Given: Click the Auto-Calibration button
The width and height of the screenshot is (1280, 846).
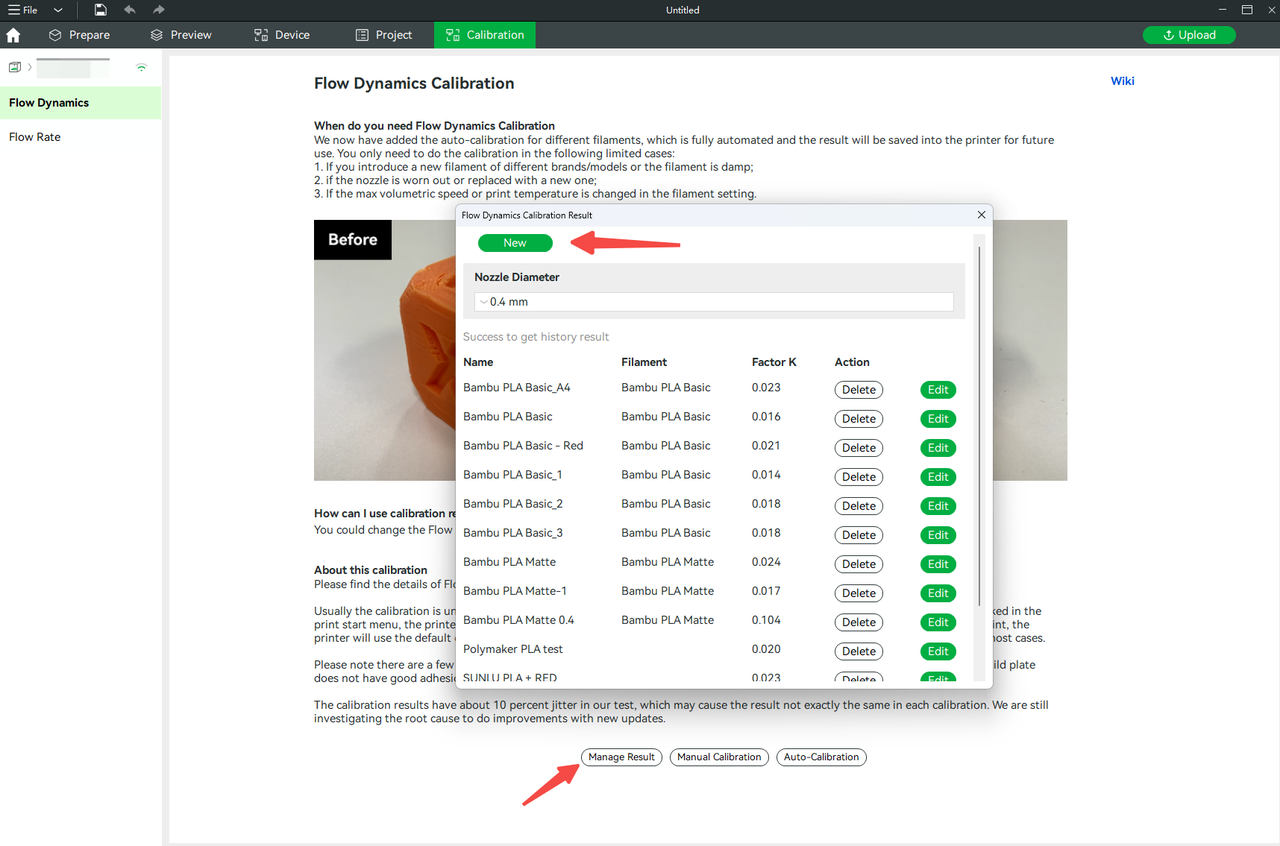Looking at the screenshot, I should click(821, 757).
